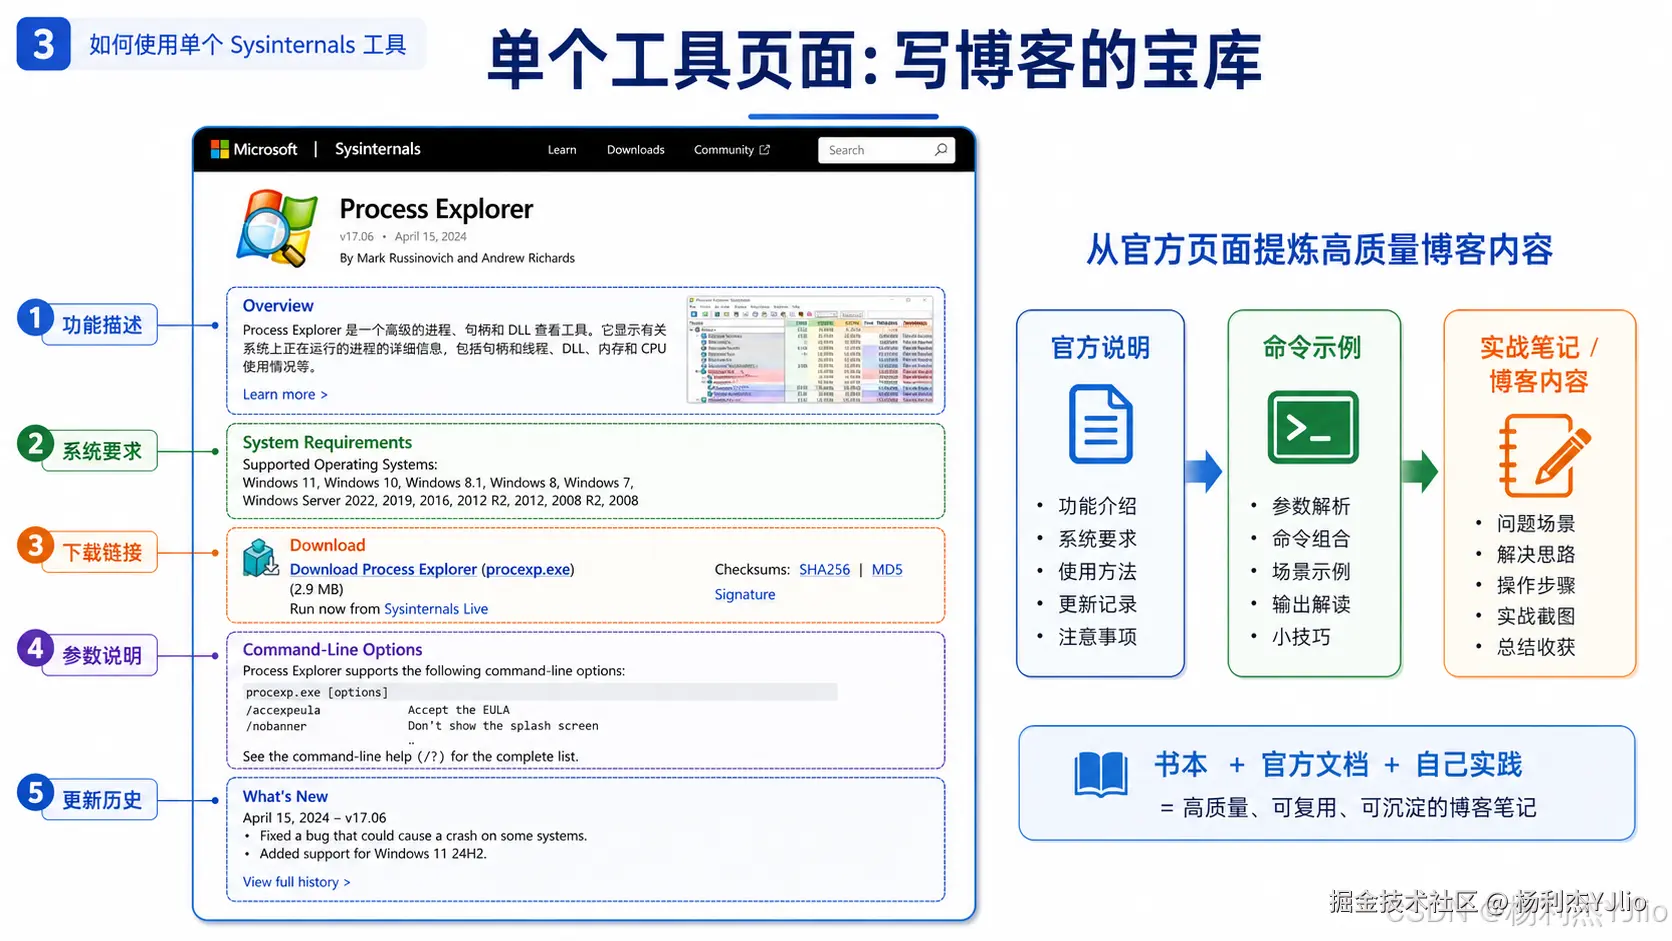Click the '/nobanner' option text
Image resolution: width=1672 pixels, height=941 pixels.
[276, 726]
